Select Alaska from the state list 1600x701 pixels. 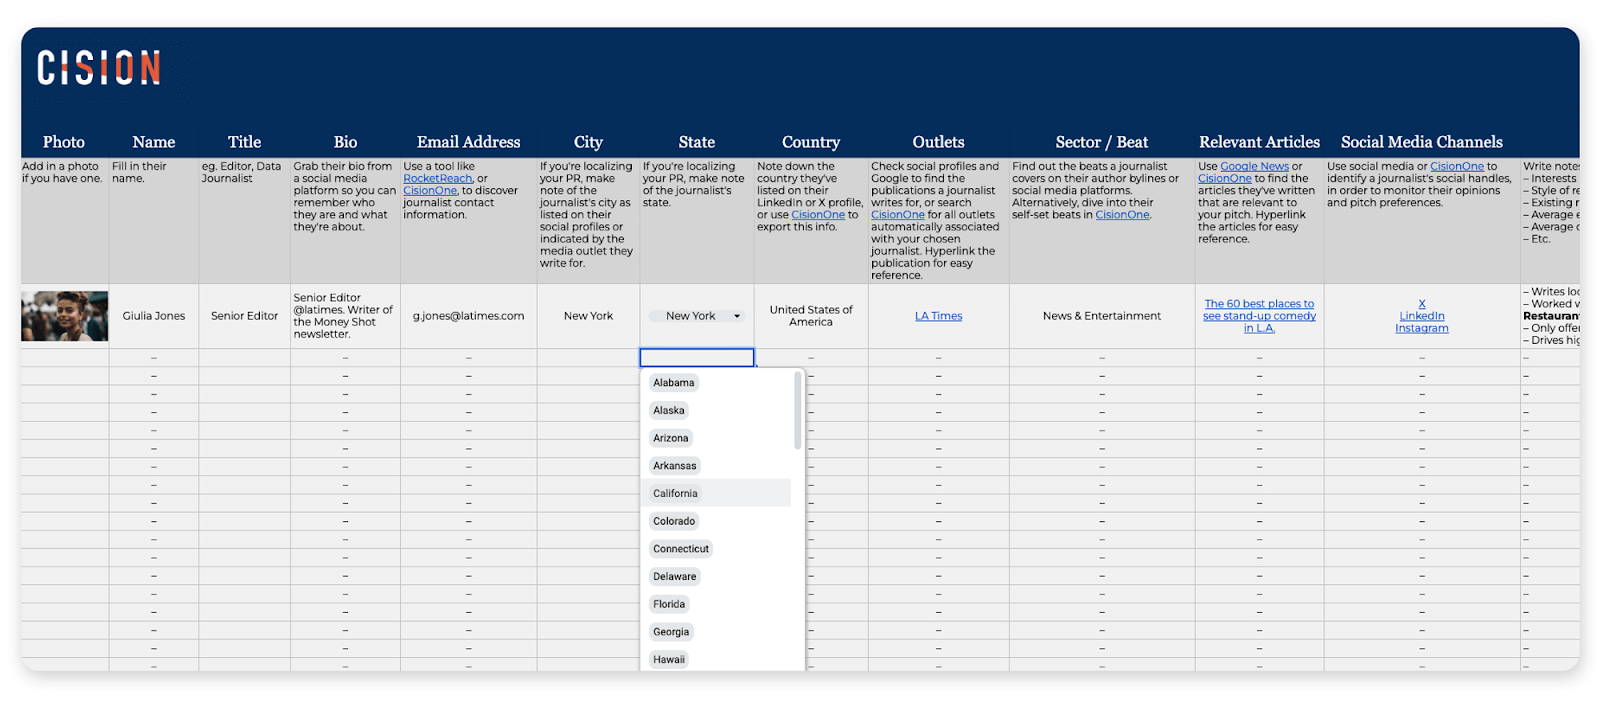coord(669,410)
